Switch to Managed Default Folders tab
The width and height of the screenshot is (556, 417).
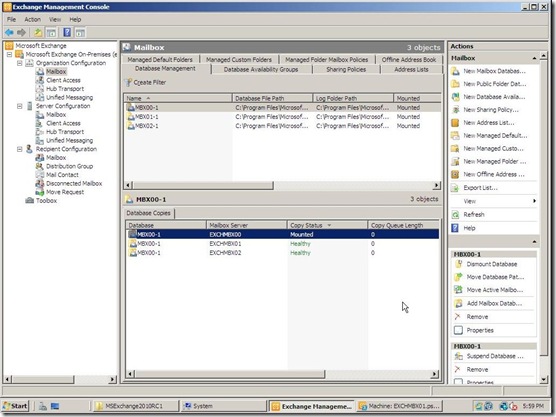point(160,60)
